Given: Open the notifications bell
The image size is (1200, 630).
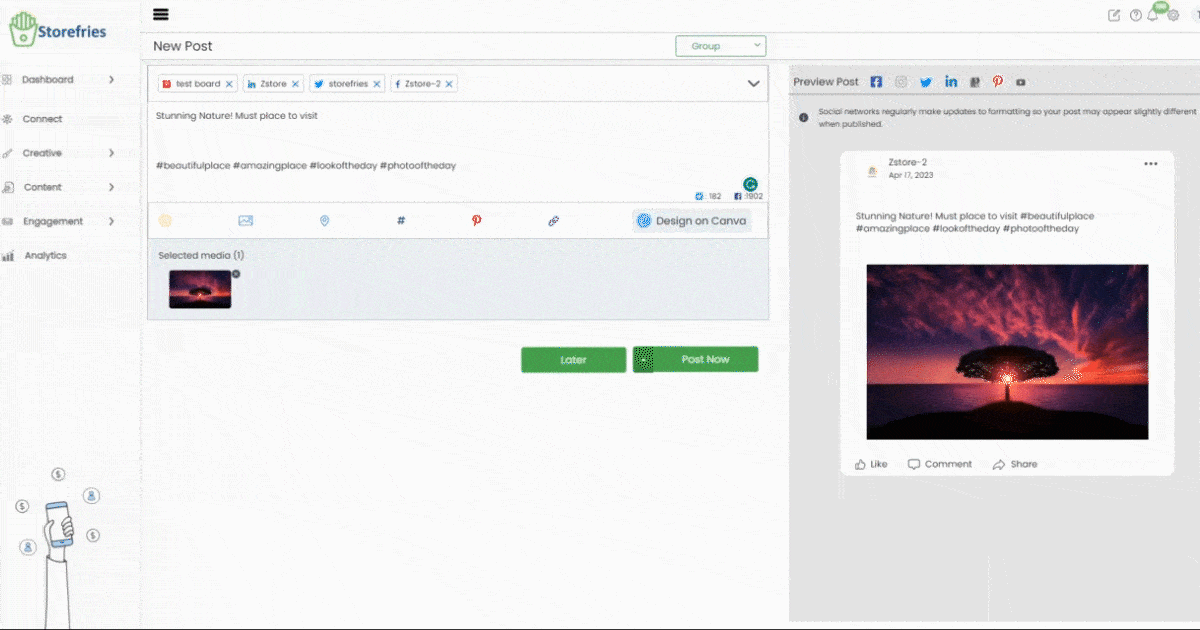Looking at the screenshot, I should 1153,15.
